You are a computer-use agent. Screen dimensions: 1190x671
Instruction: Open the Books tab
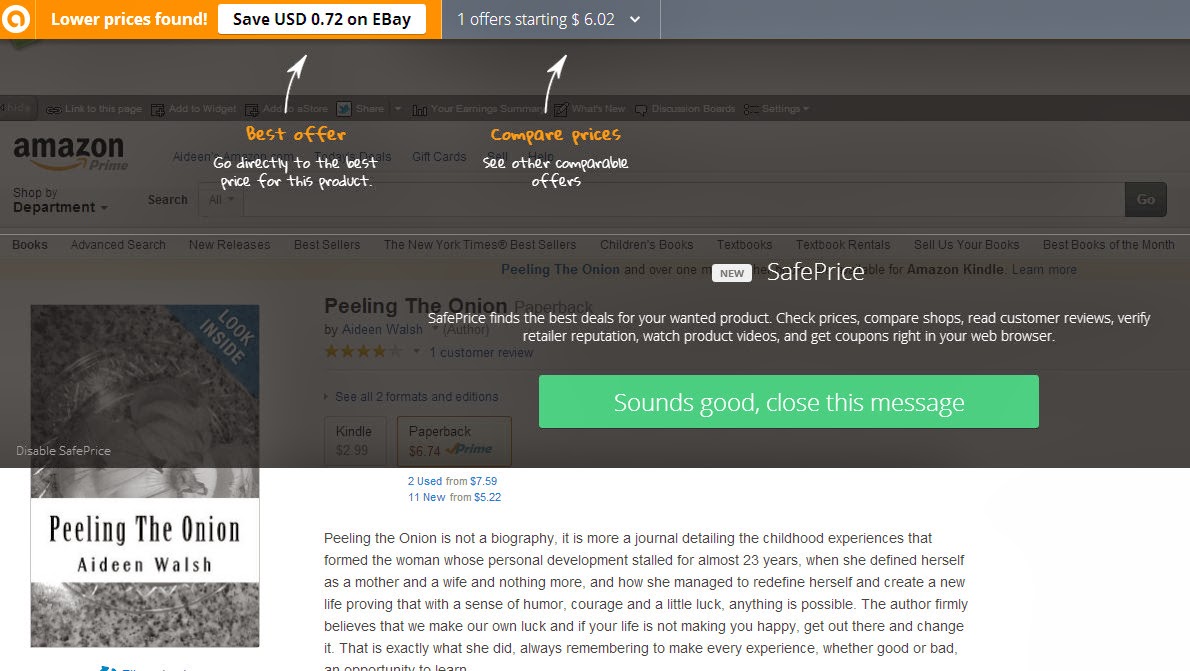click(x=30, y=244)
